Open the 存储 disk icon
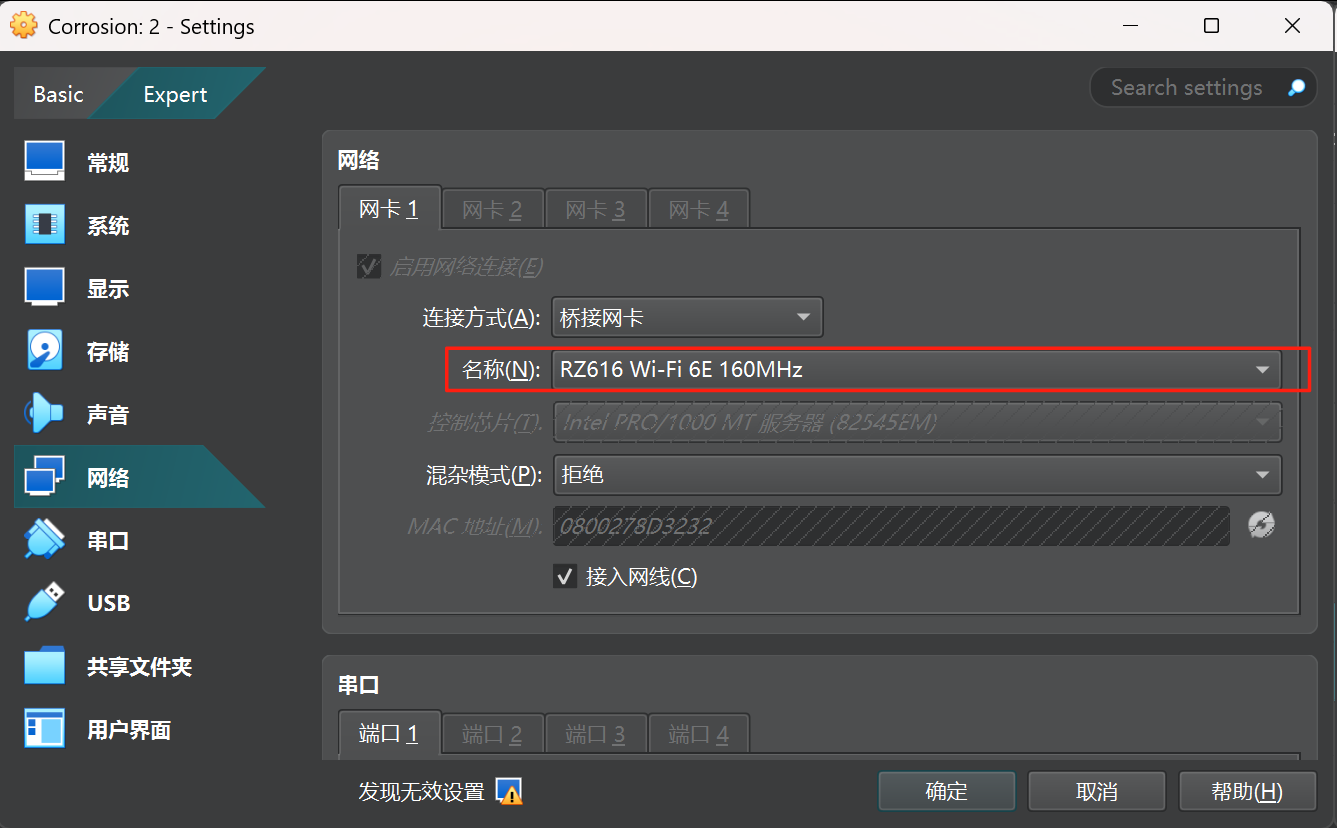This screenshot has width=1337, height=828. (x=44, y=351)
